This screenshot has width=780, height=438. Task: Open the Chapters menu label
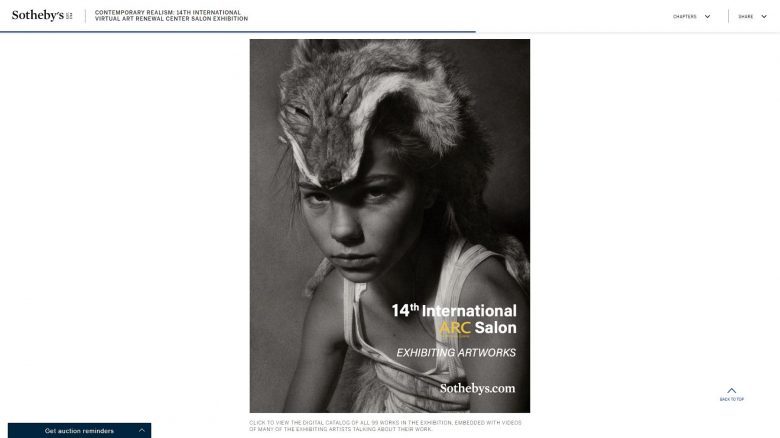click(x=684, y=16)
